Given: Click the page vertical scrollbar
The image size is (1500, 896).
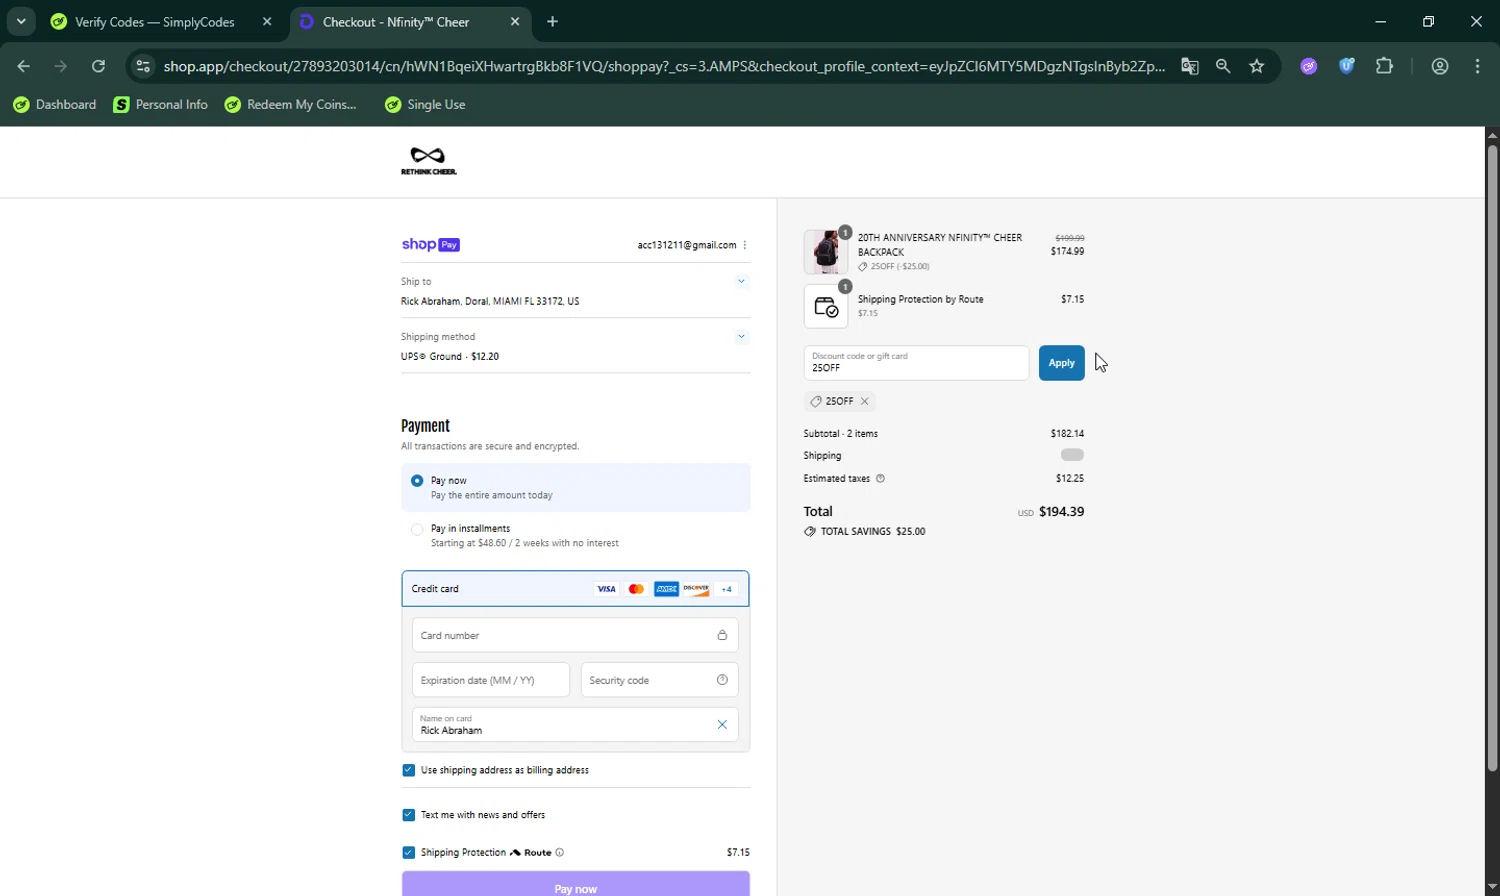Looking at the screenshot, I should (x=1492, y=458).
